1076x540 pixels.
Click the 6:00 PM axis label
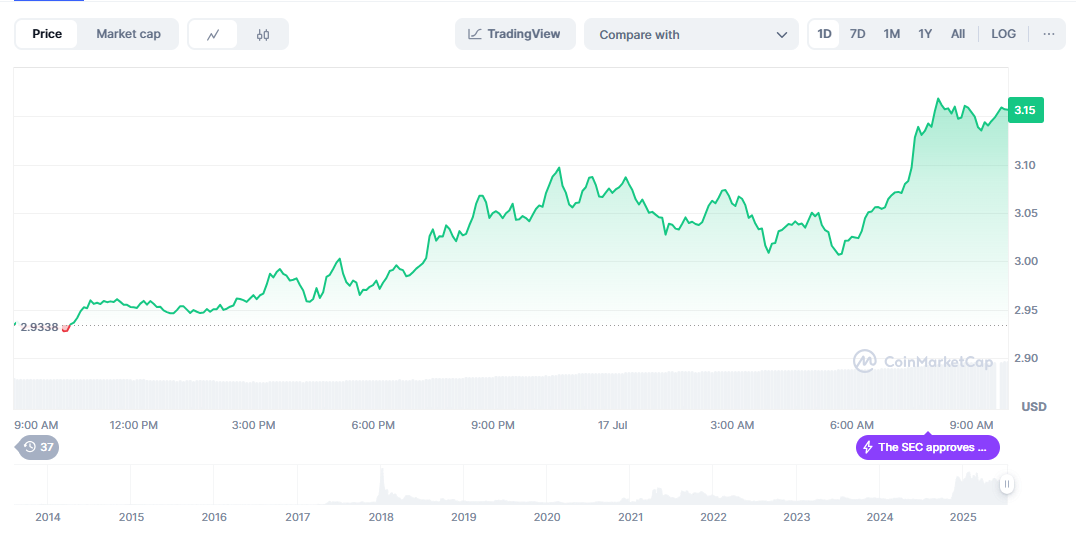tap(373, 425)
